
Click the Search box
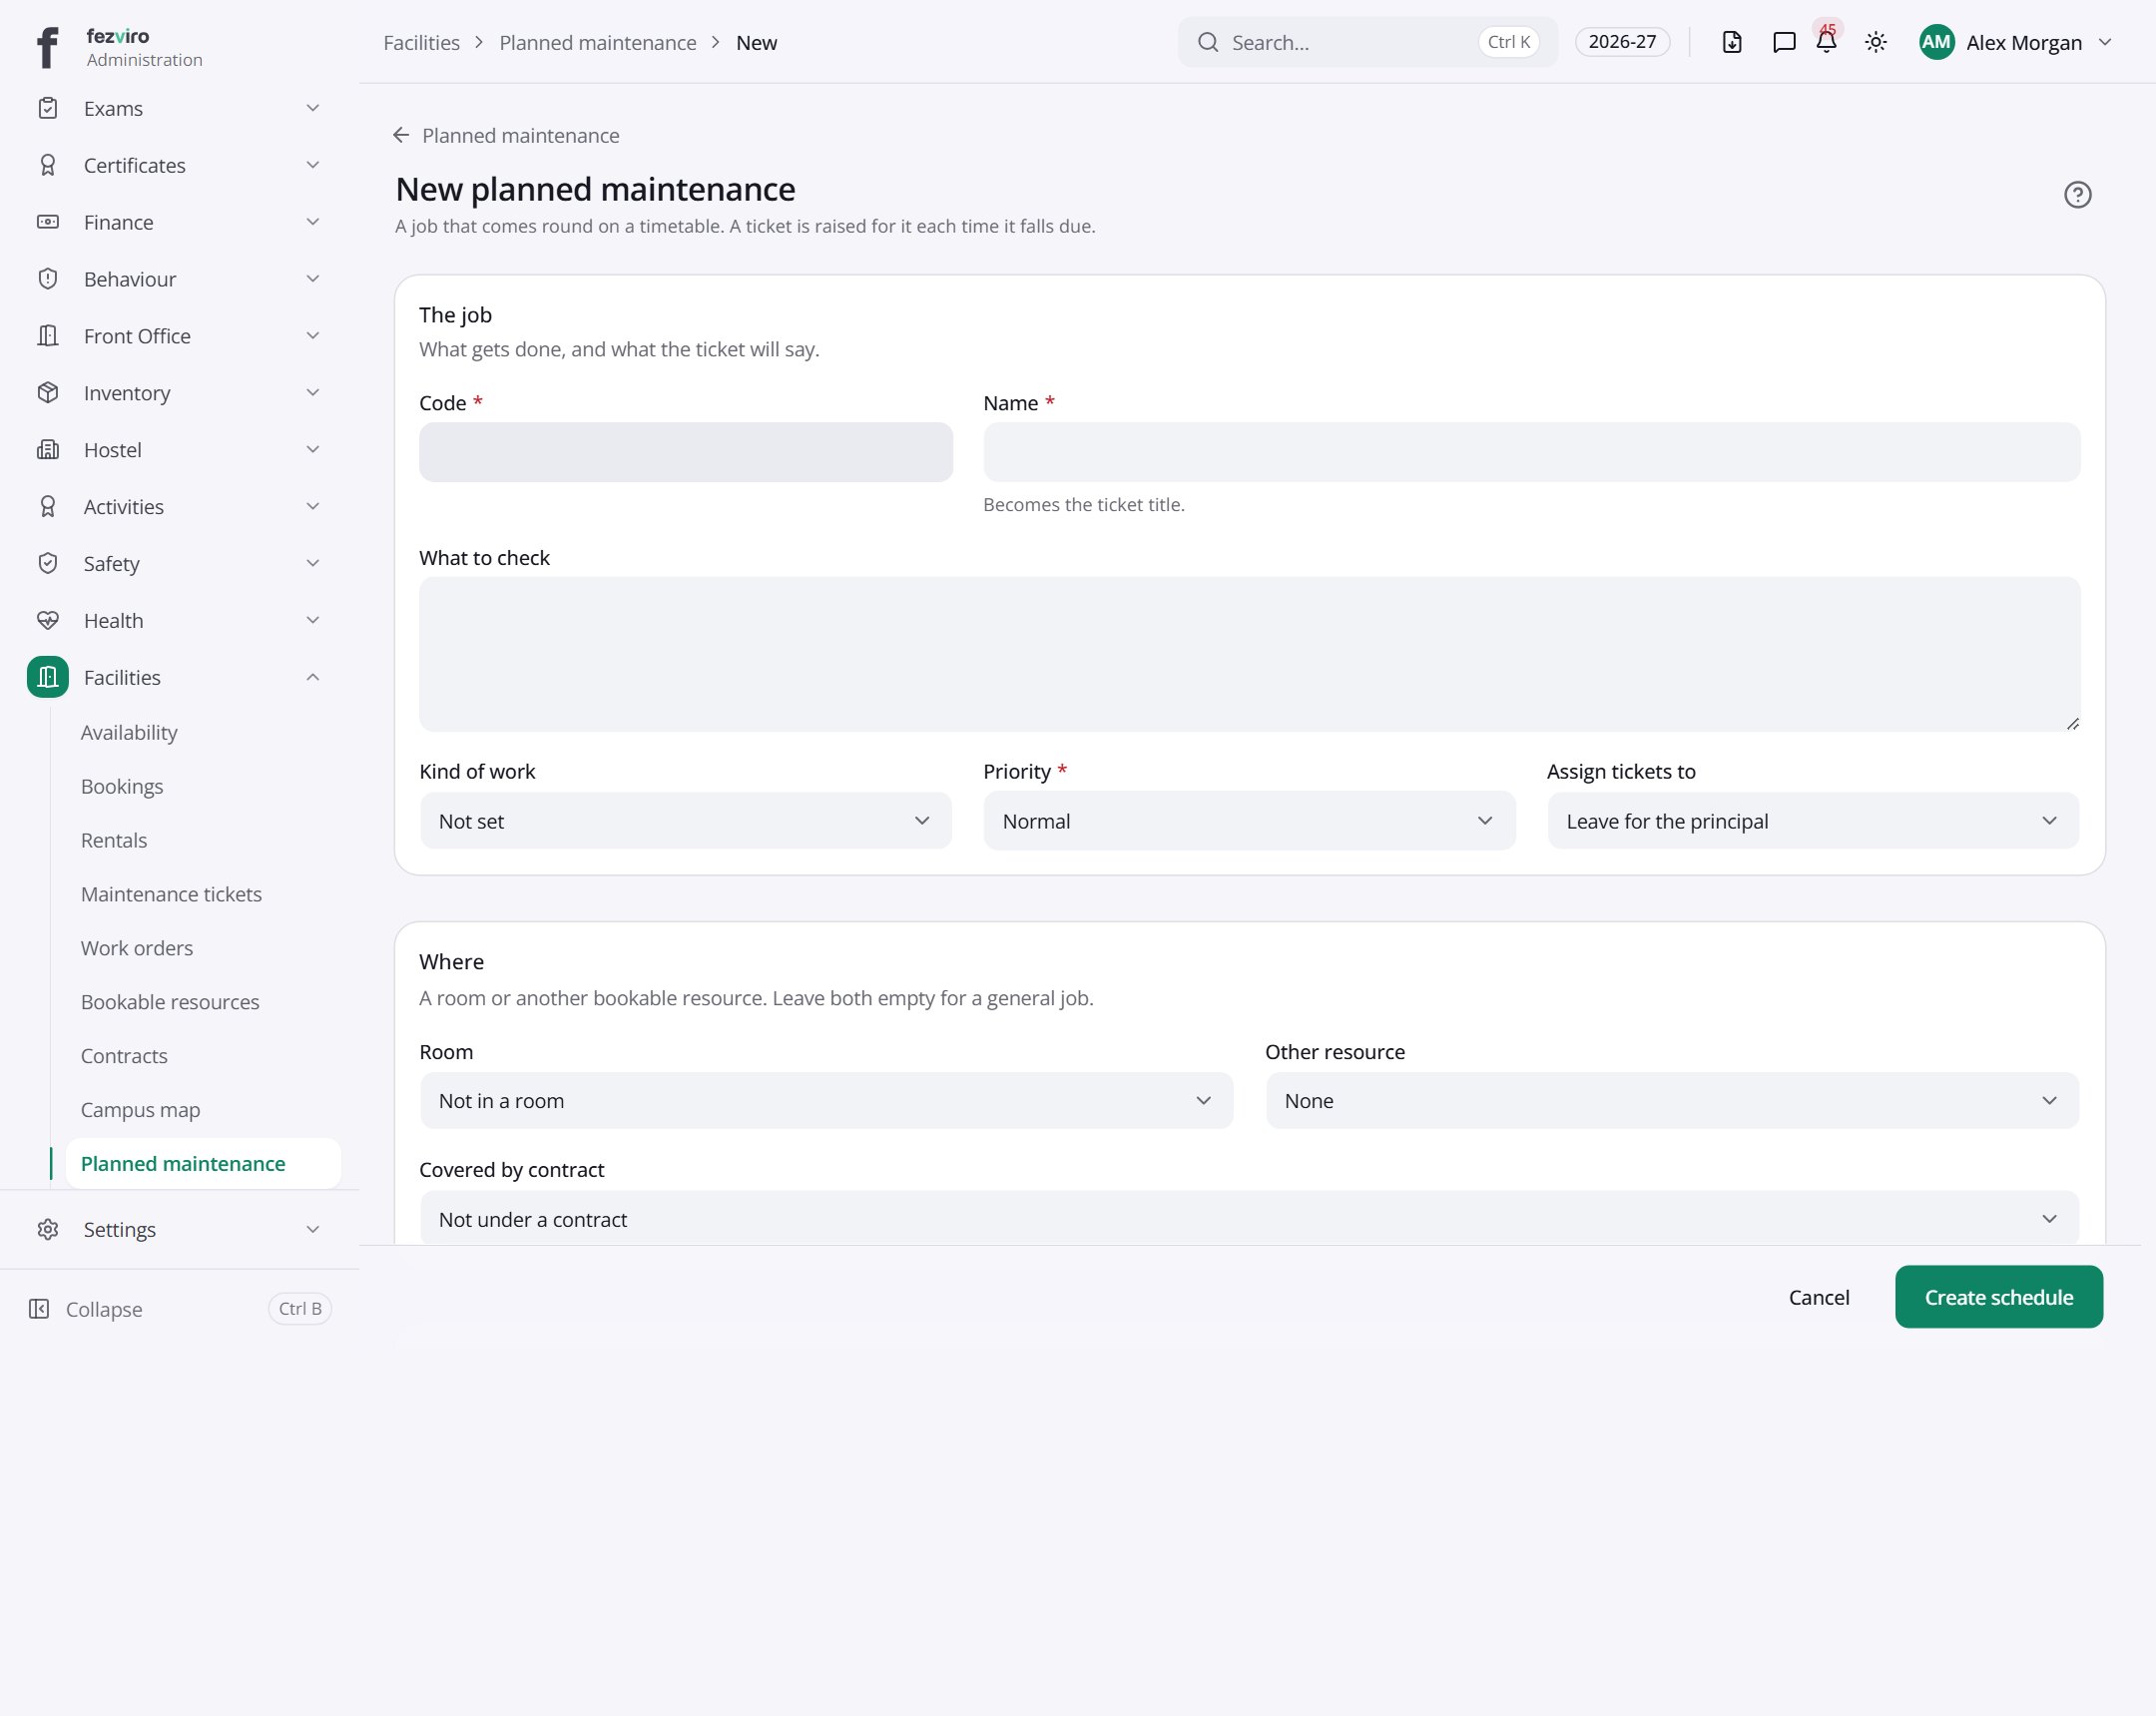pos(1367,42)
